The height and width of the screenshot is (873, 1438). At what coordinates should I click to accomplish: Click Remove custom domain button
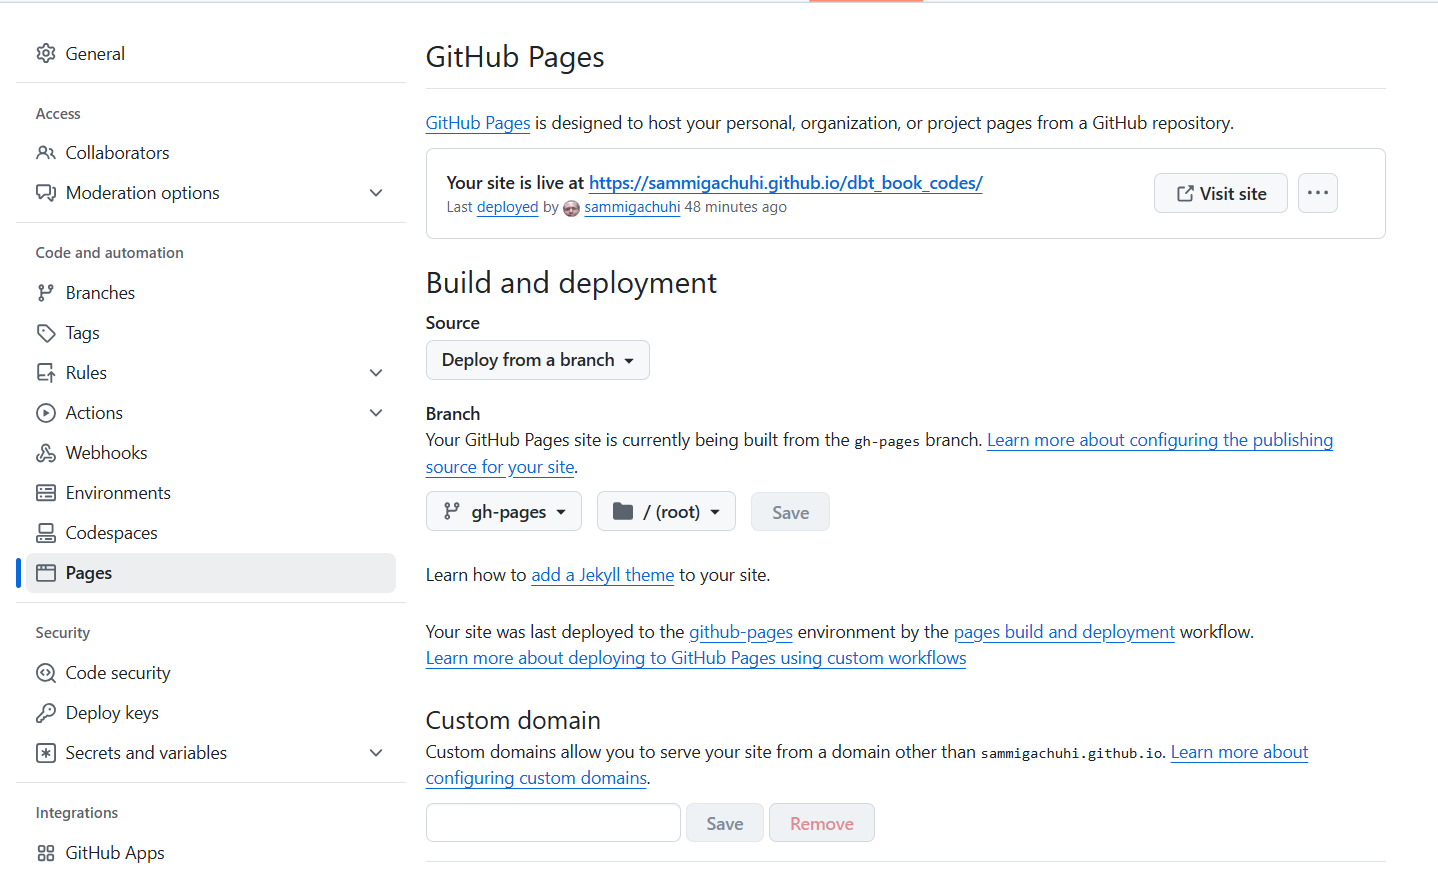822,823
